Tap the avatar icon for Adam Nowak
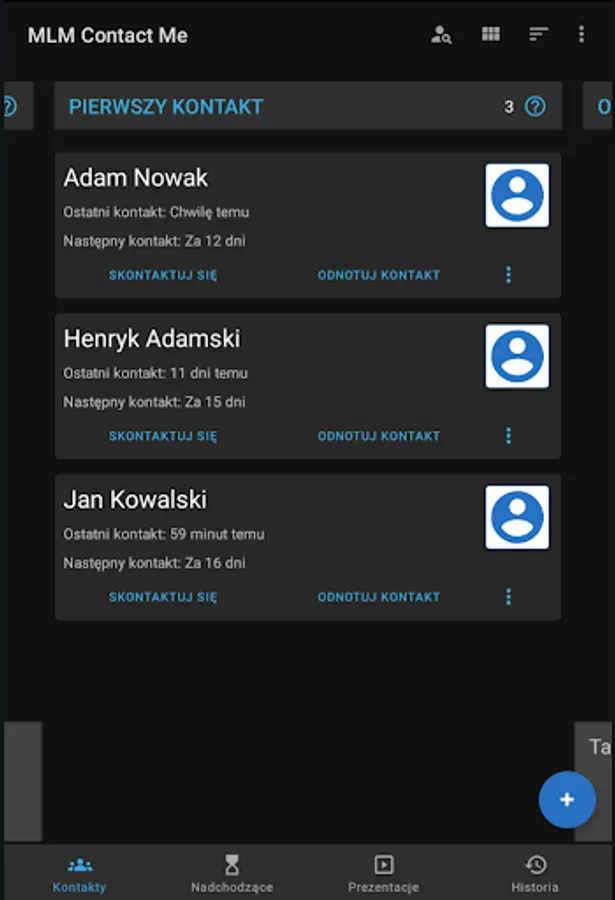Viewport: 615px width, 900px height. pos(517,196)
